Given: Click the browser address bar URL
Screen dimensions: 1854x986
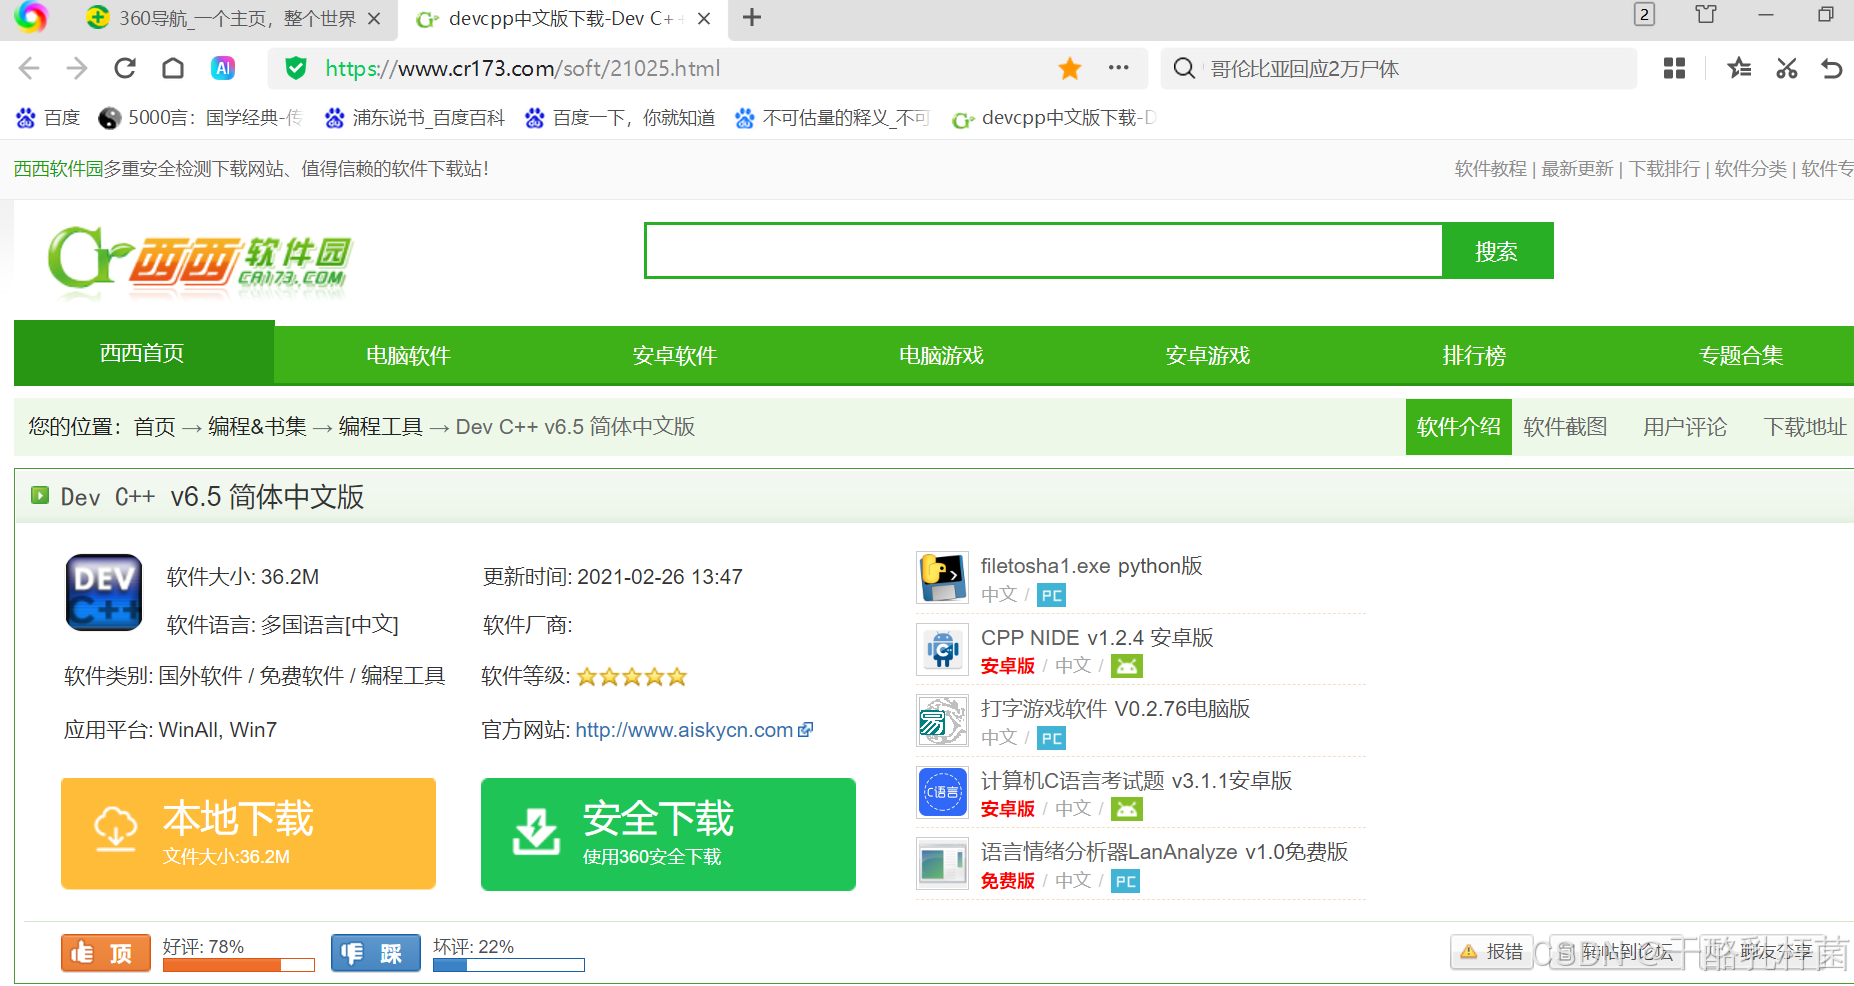Looking at the screenshot, I should pyautogui.click(x=523, y=69).
